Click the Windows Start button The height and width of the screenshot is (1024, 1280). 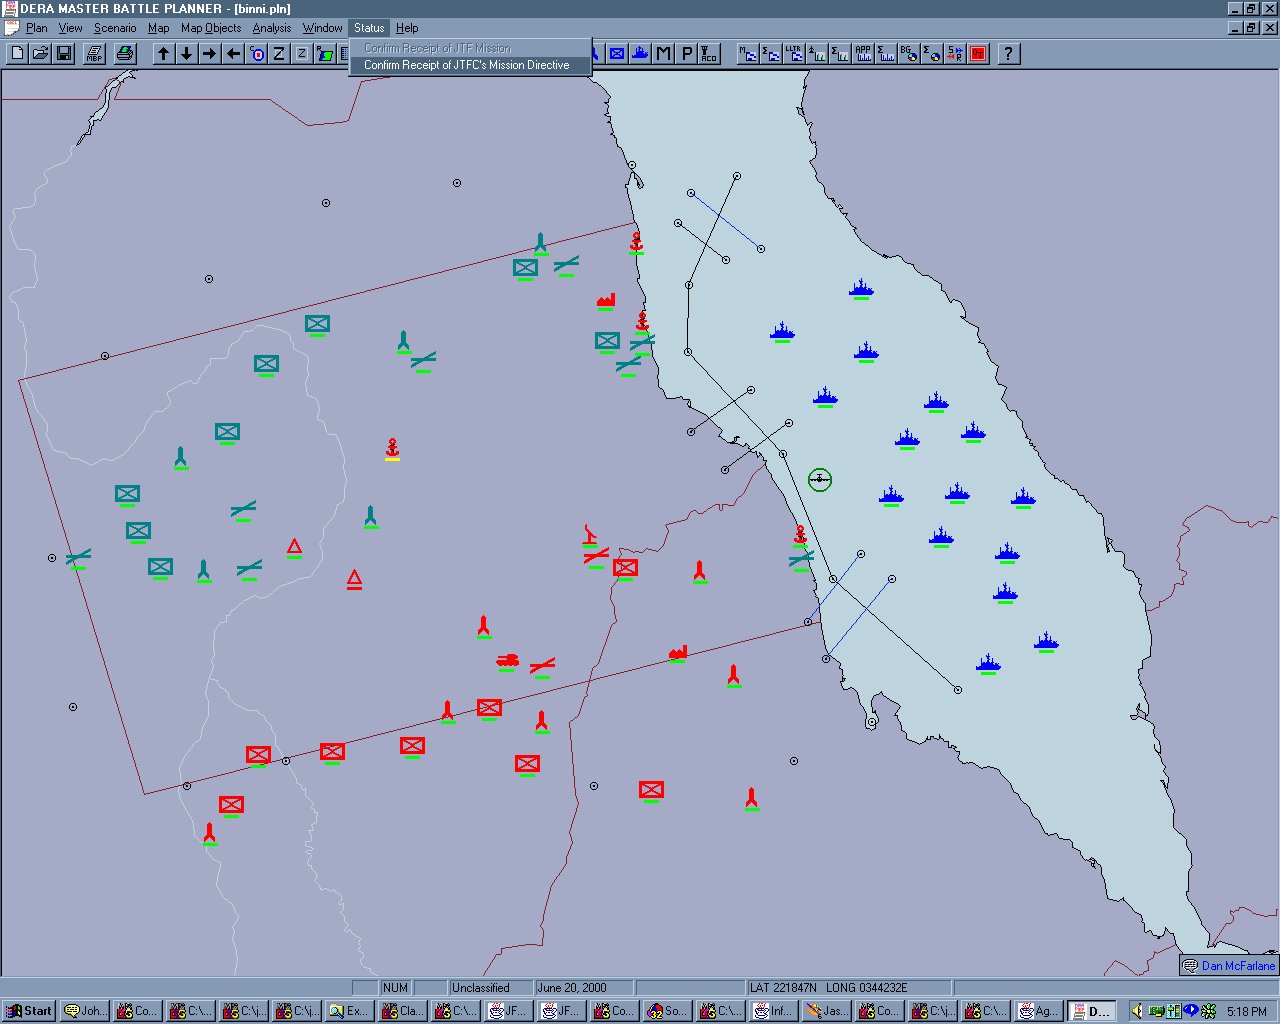29,1011
